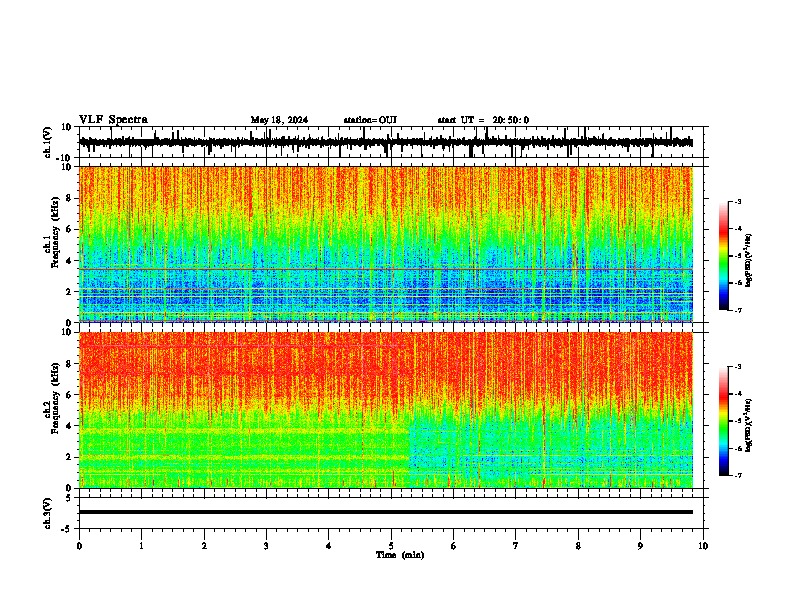Click the black ch.3 voltage trace
792x612 pixels.
click(386, 512)
